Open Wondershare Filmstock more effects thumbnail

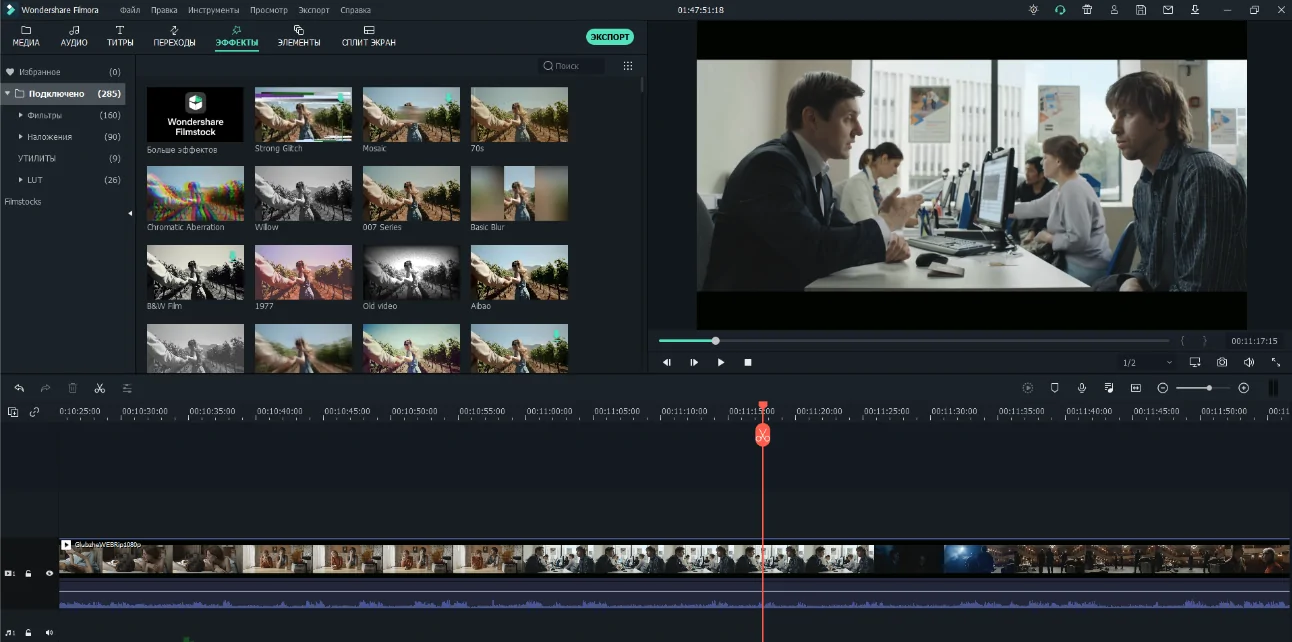[195, 114]
